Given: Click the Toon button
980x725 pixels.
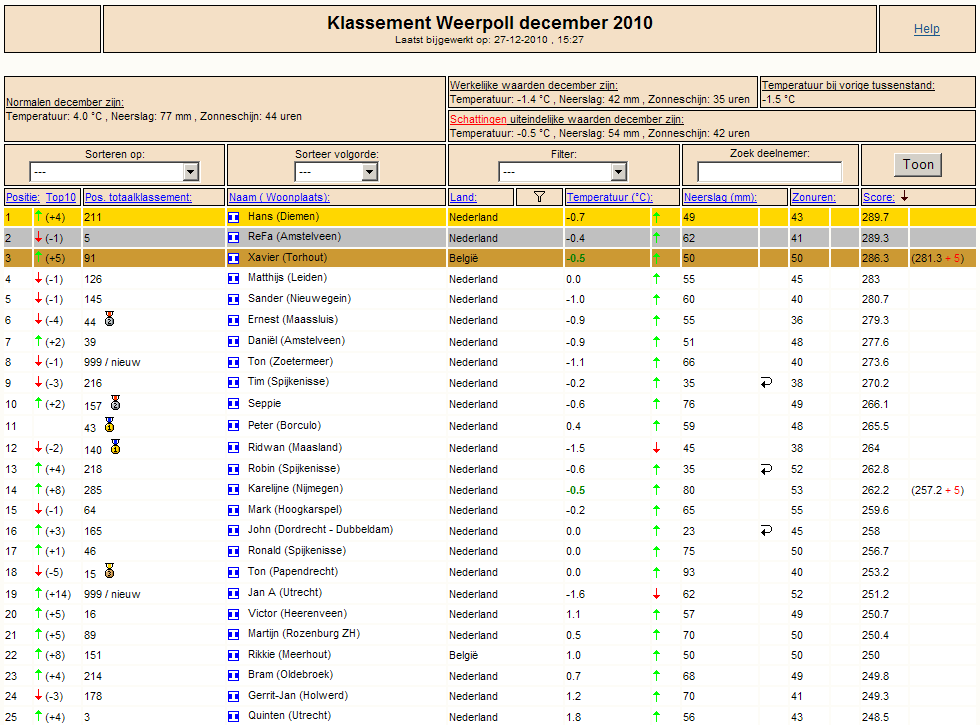Looking at the screenshot, I should 918,165.
